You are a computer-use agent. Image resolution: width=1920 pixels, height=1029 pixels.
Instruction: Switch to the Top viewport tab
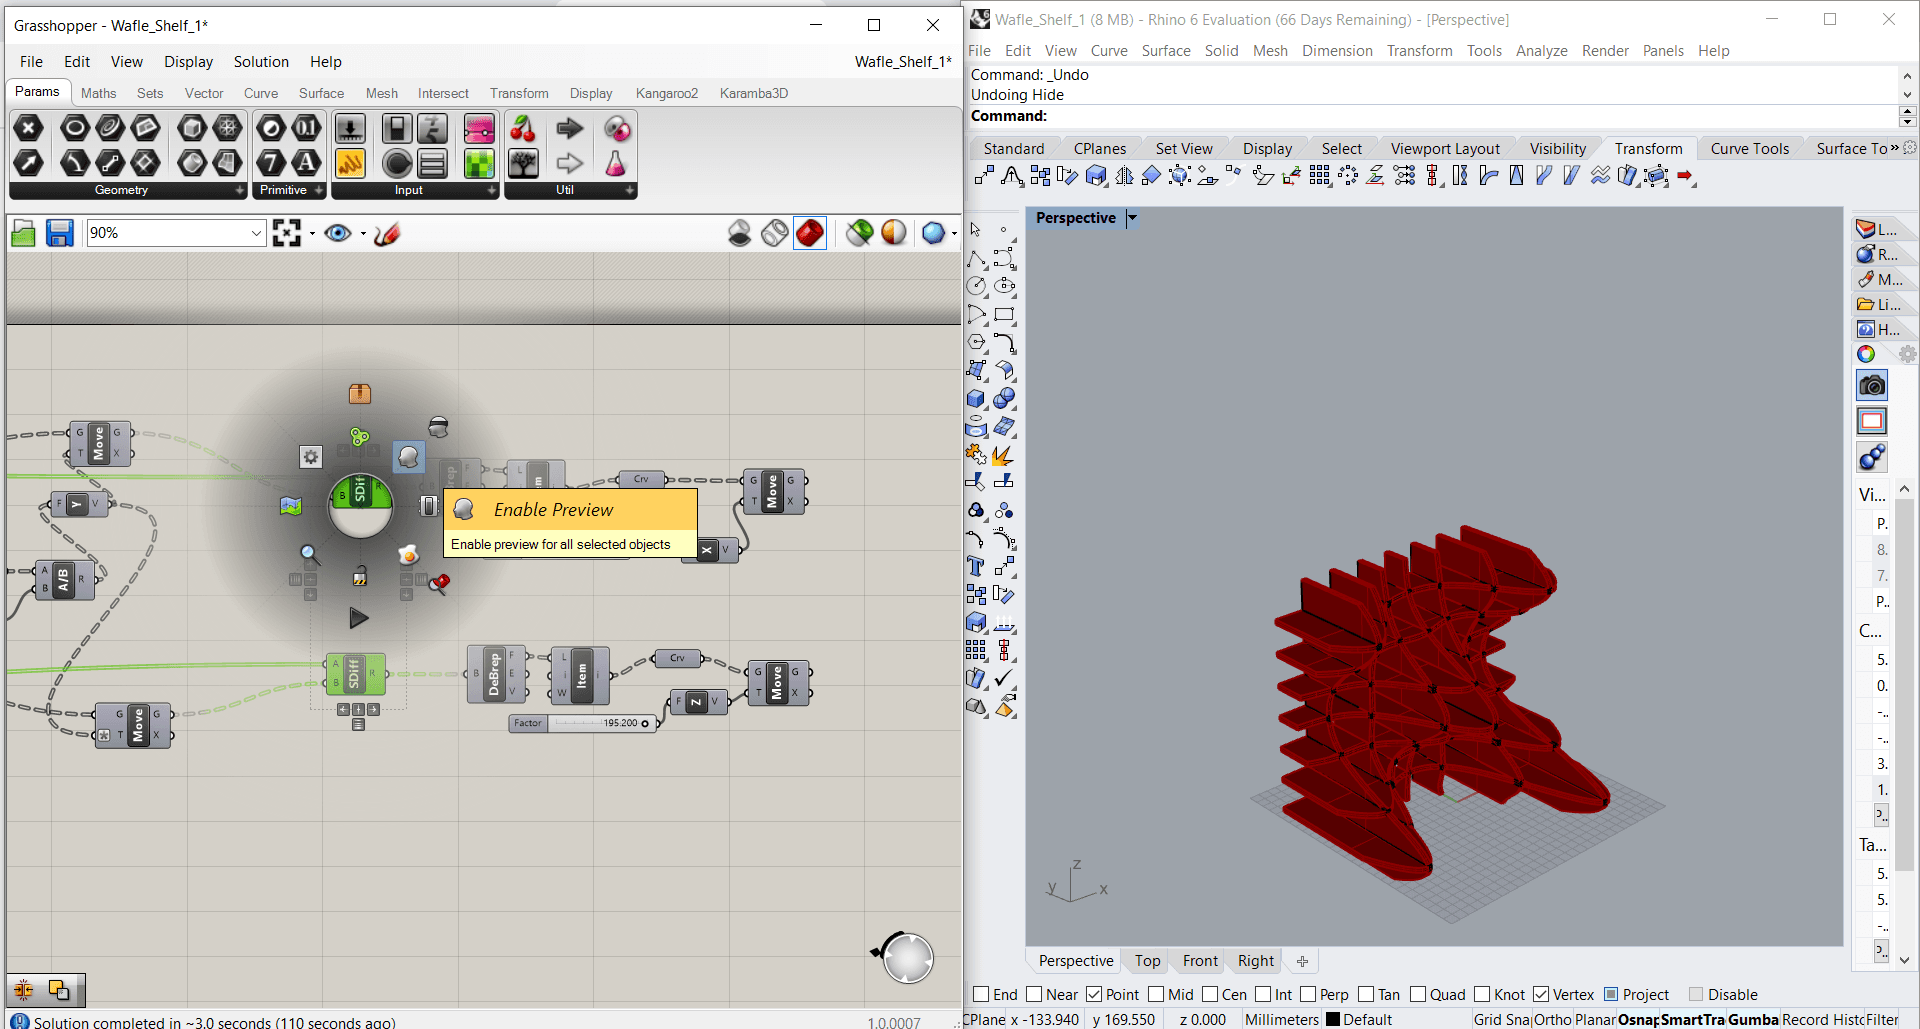click(x=1147, y=961)
